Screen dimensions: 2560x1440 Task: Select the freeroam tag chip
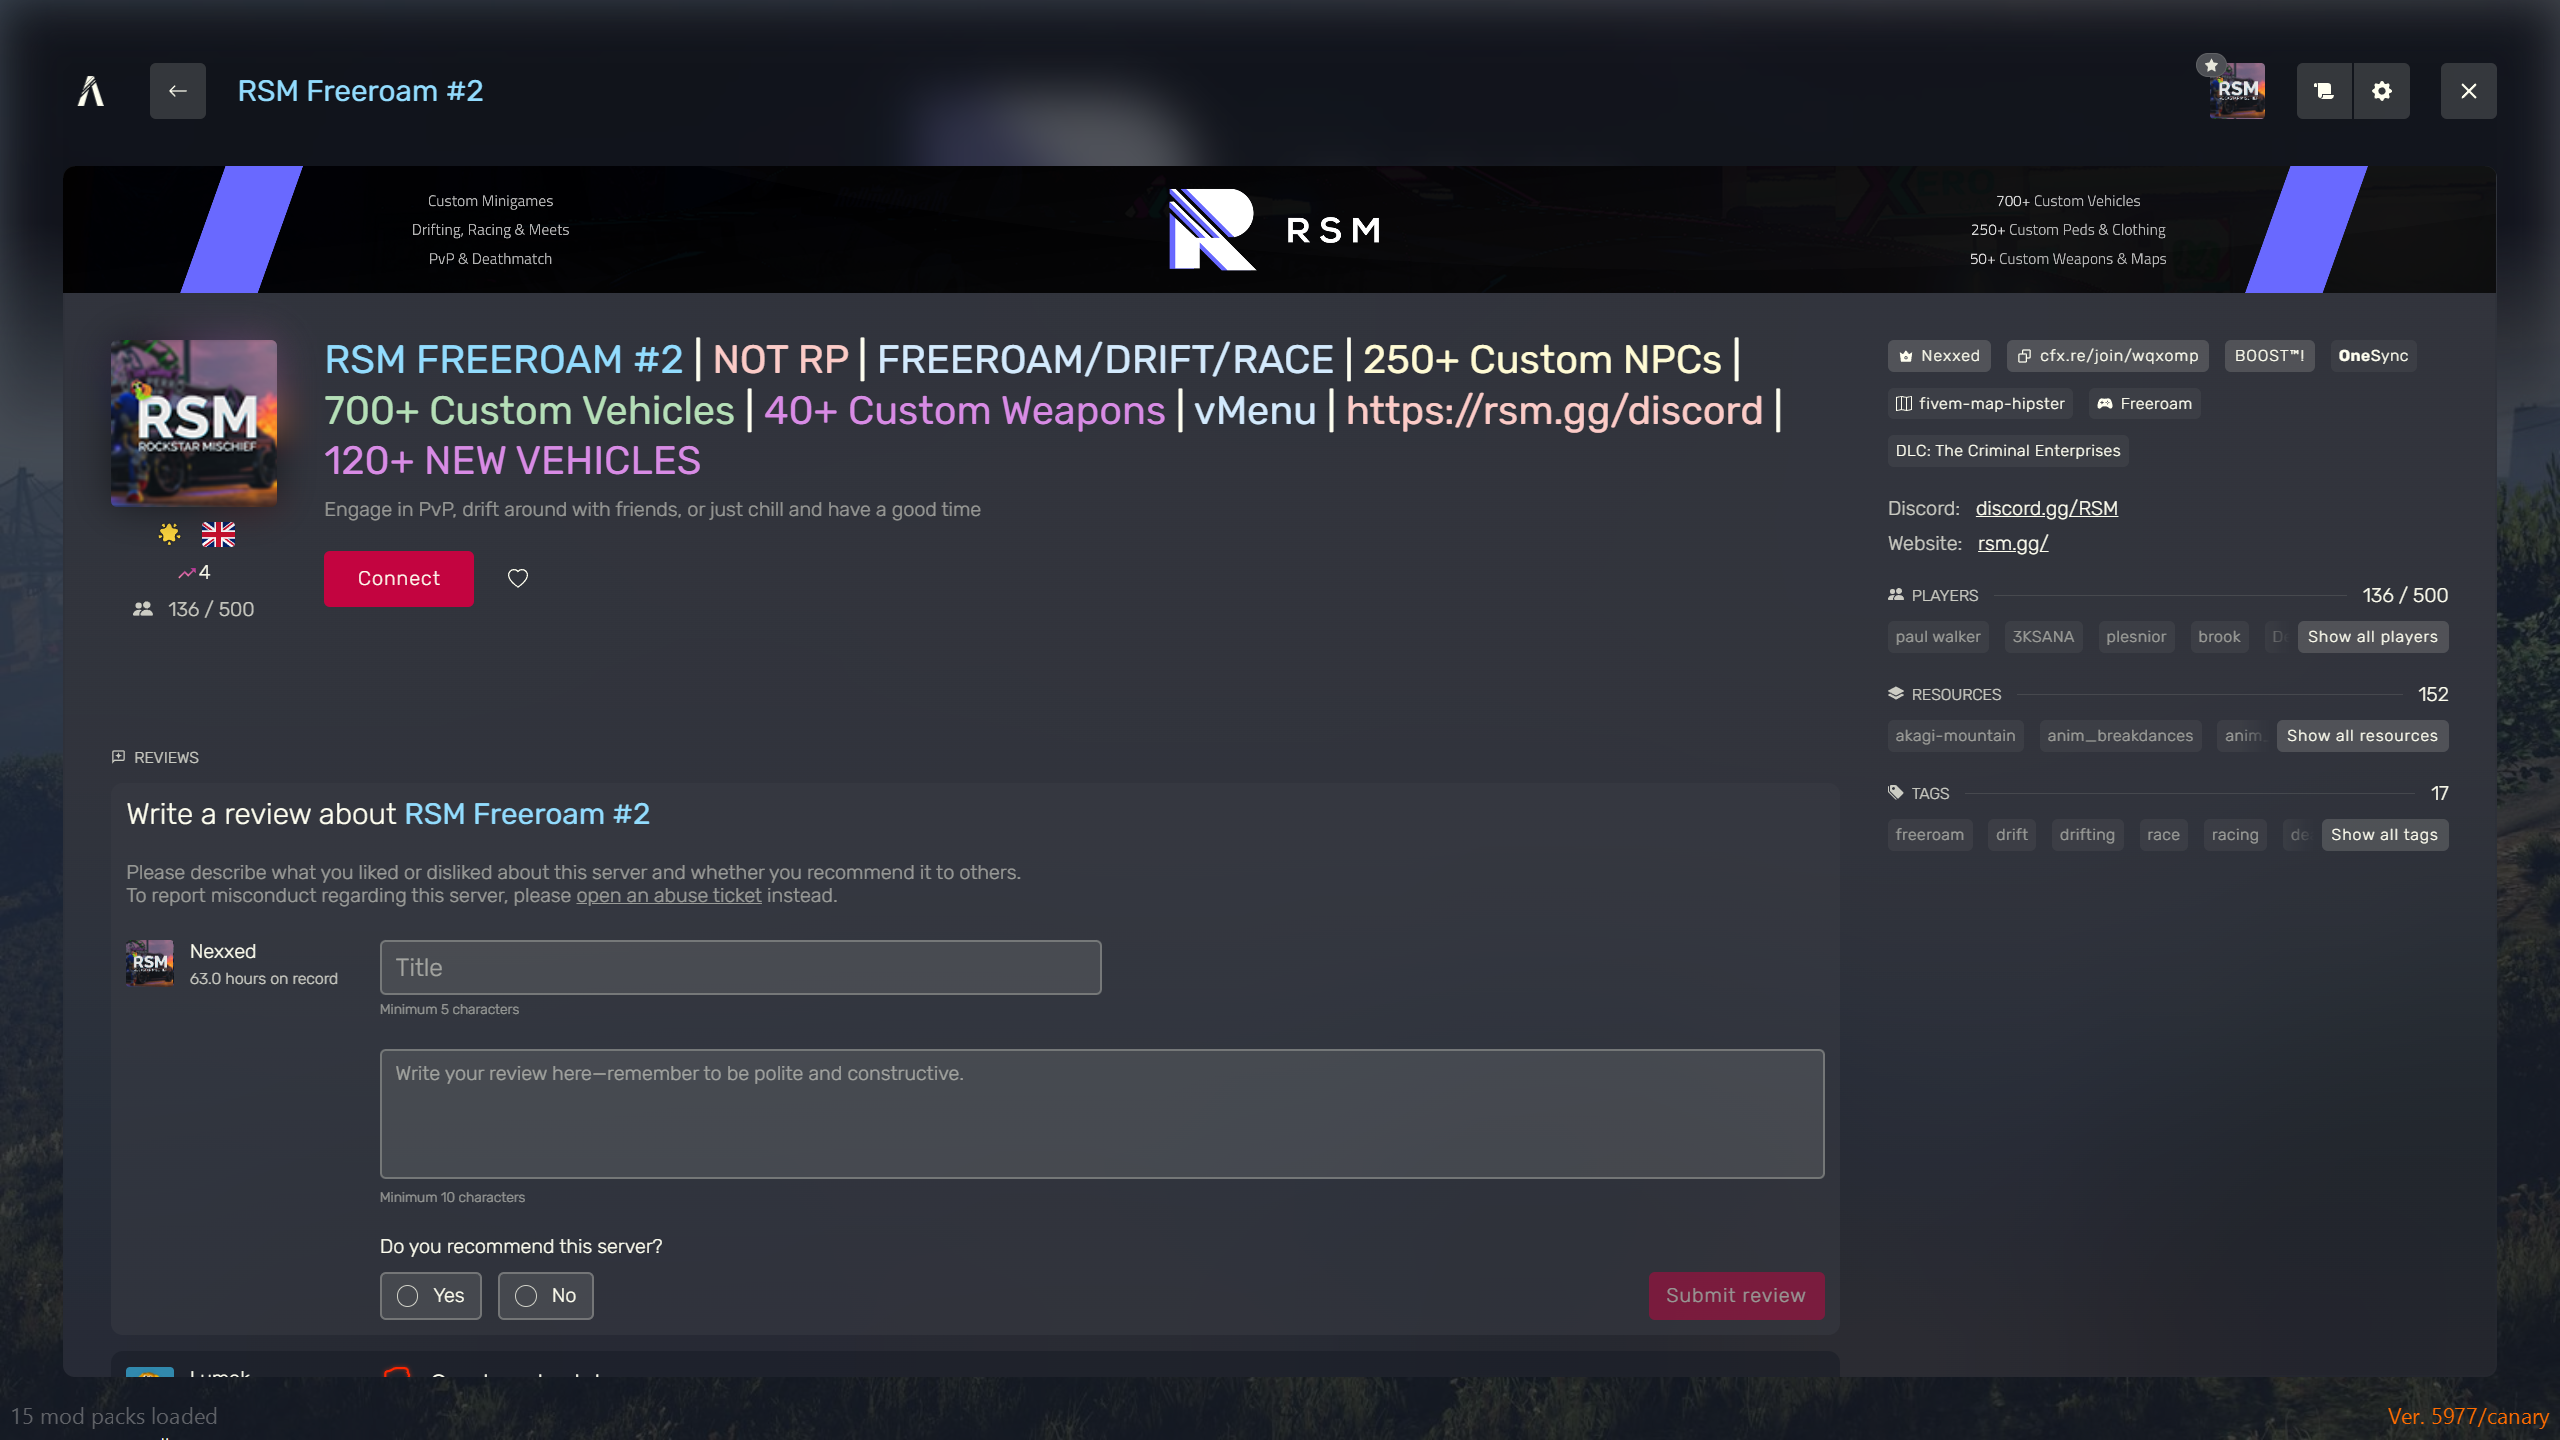tap(1929, 835)
